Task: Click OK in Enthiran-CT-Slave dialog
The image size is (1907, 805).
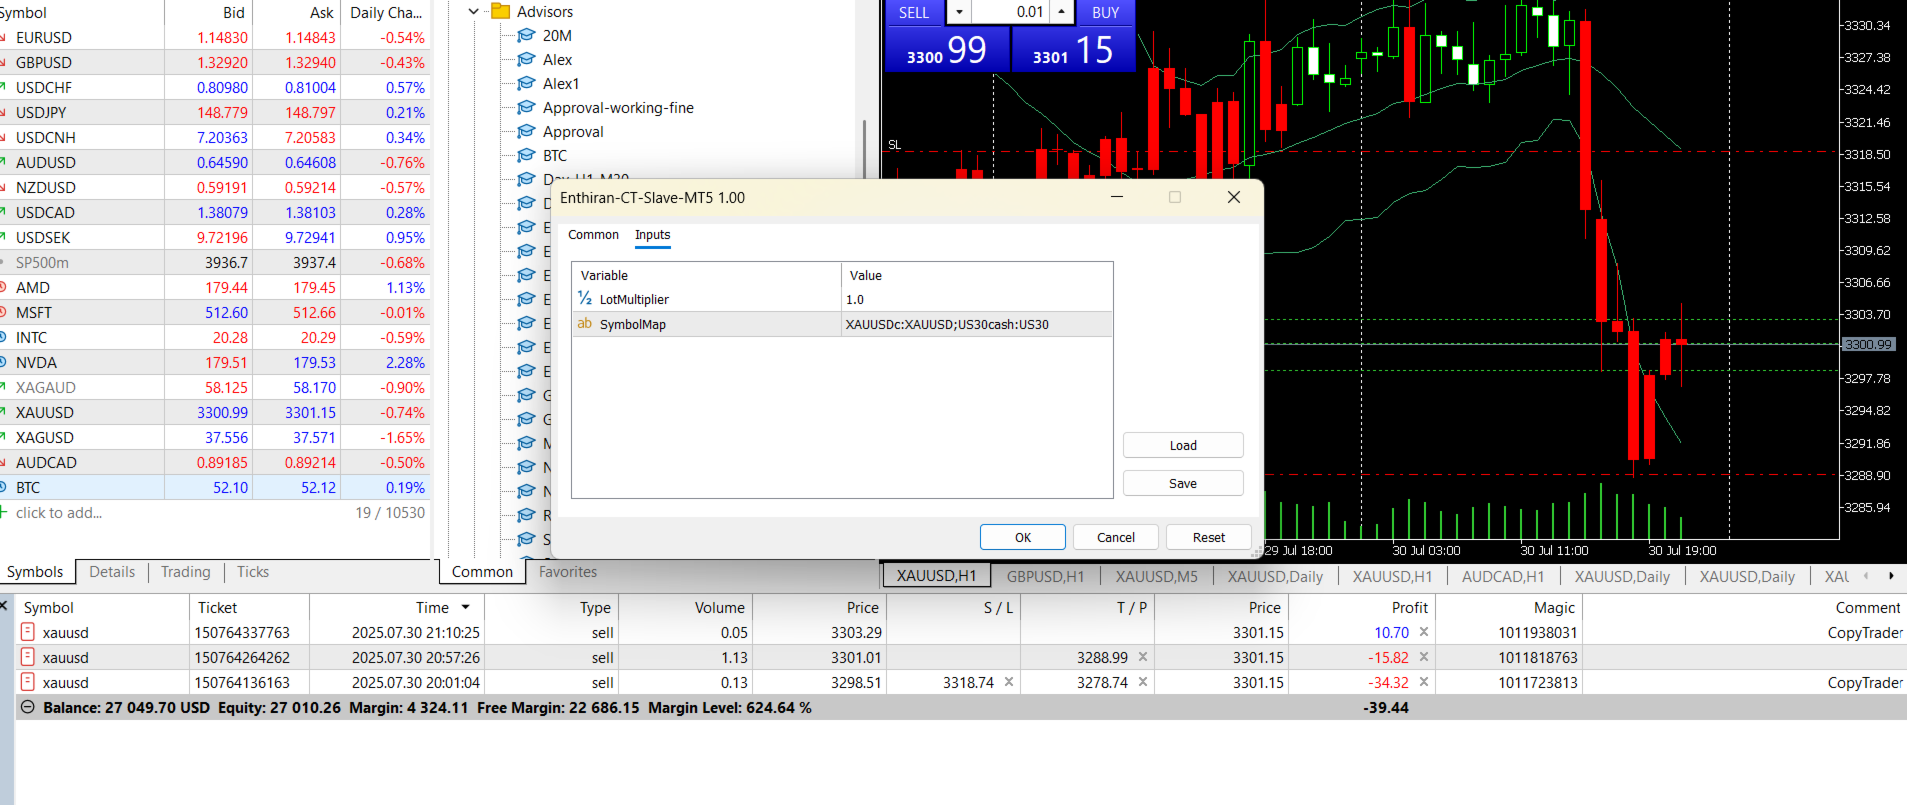Action: coord(1023,537)
